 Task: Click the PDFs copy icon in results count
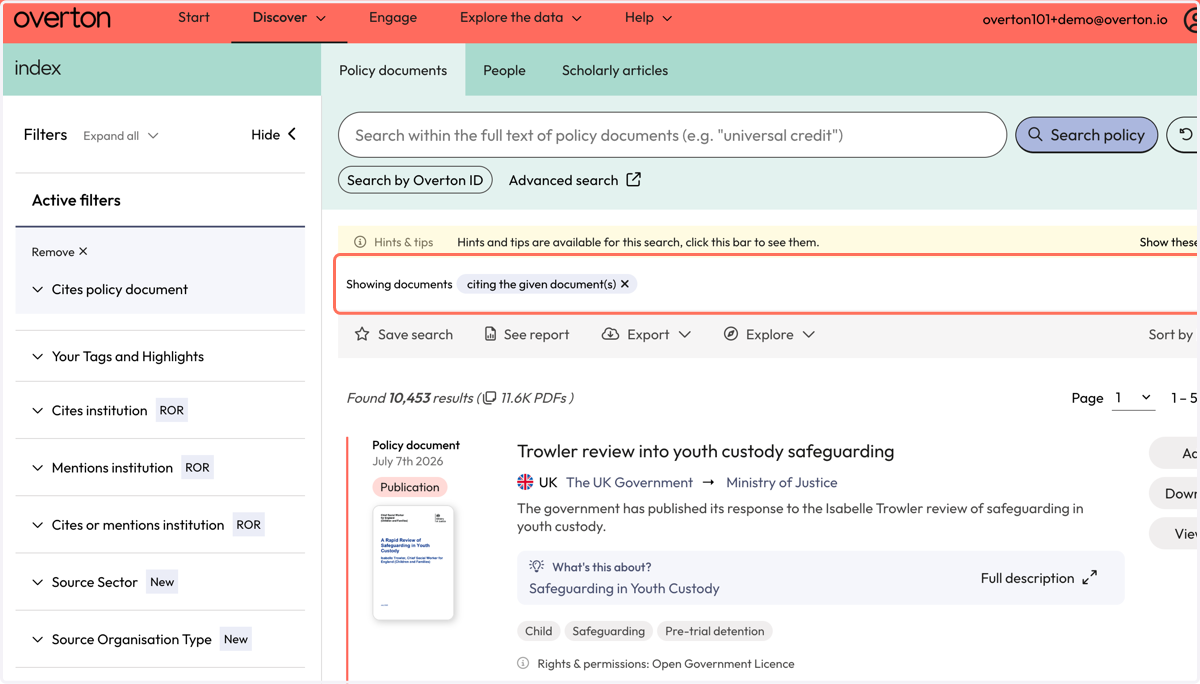point(489,398)
